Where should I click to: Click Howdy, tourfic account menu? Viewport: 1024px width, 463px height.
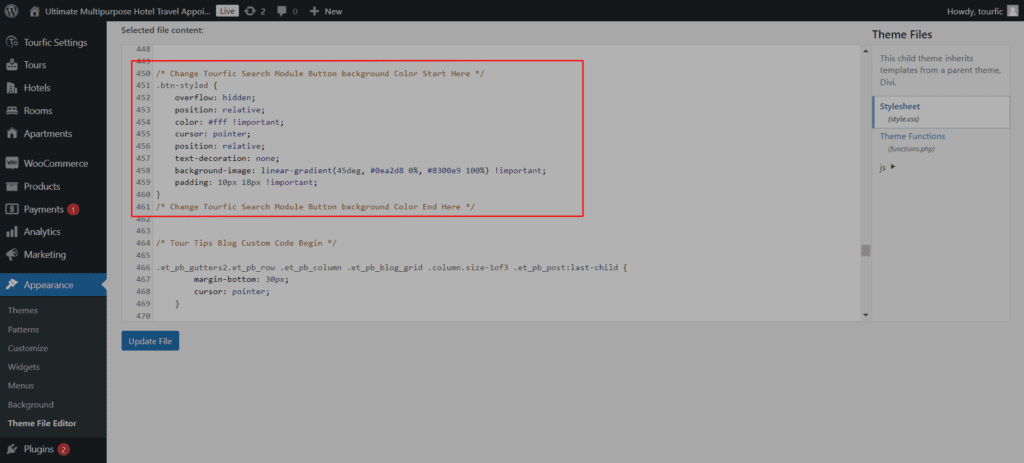pyautogui.click(x=984, y=11)
